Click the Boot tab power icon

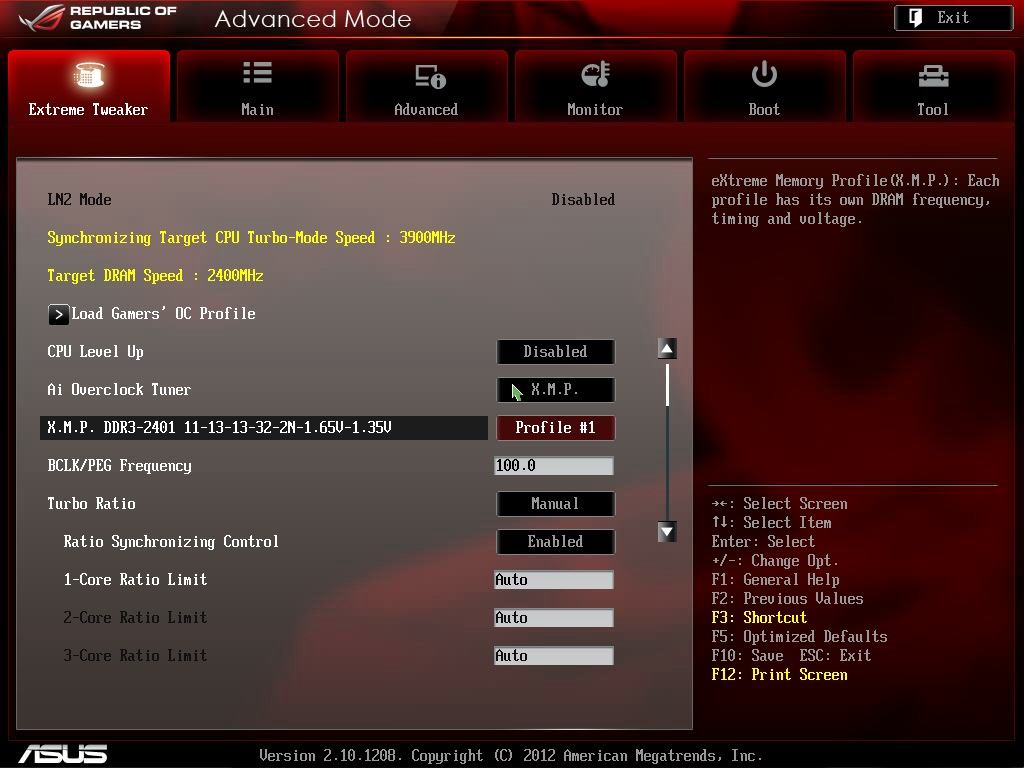coord(764,74)
